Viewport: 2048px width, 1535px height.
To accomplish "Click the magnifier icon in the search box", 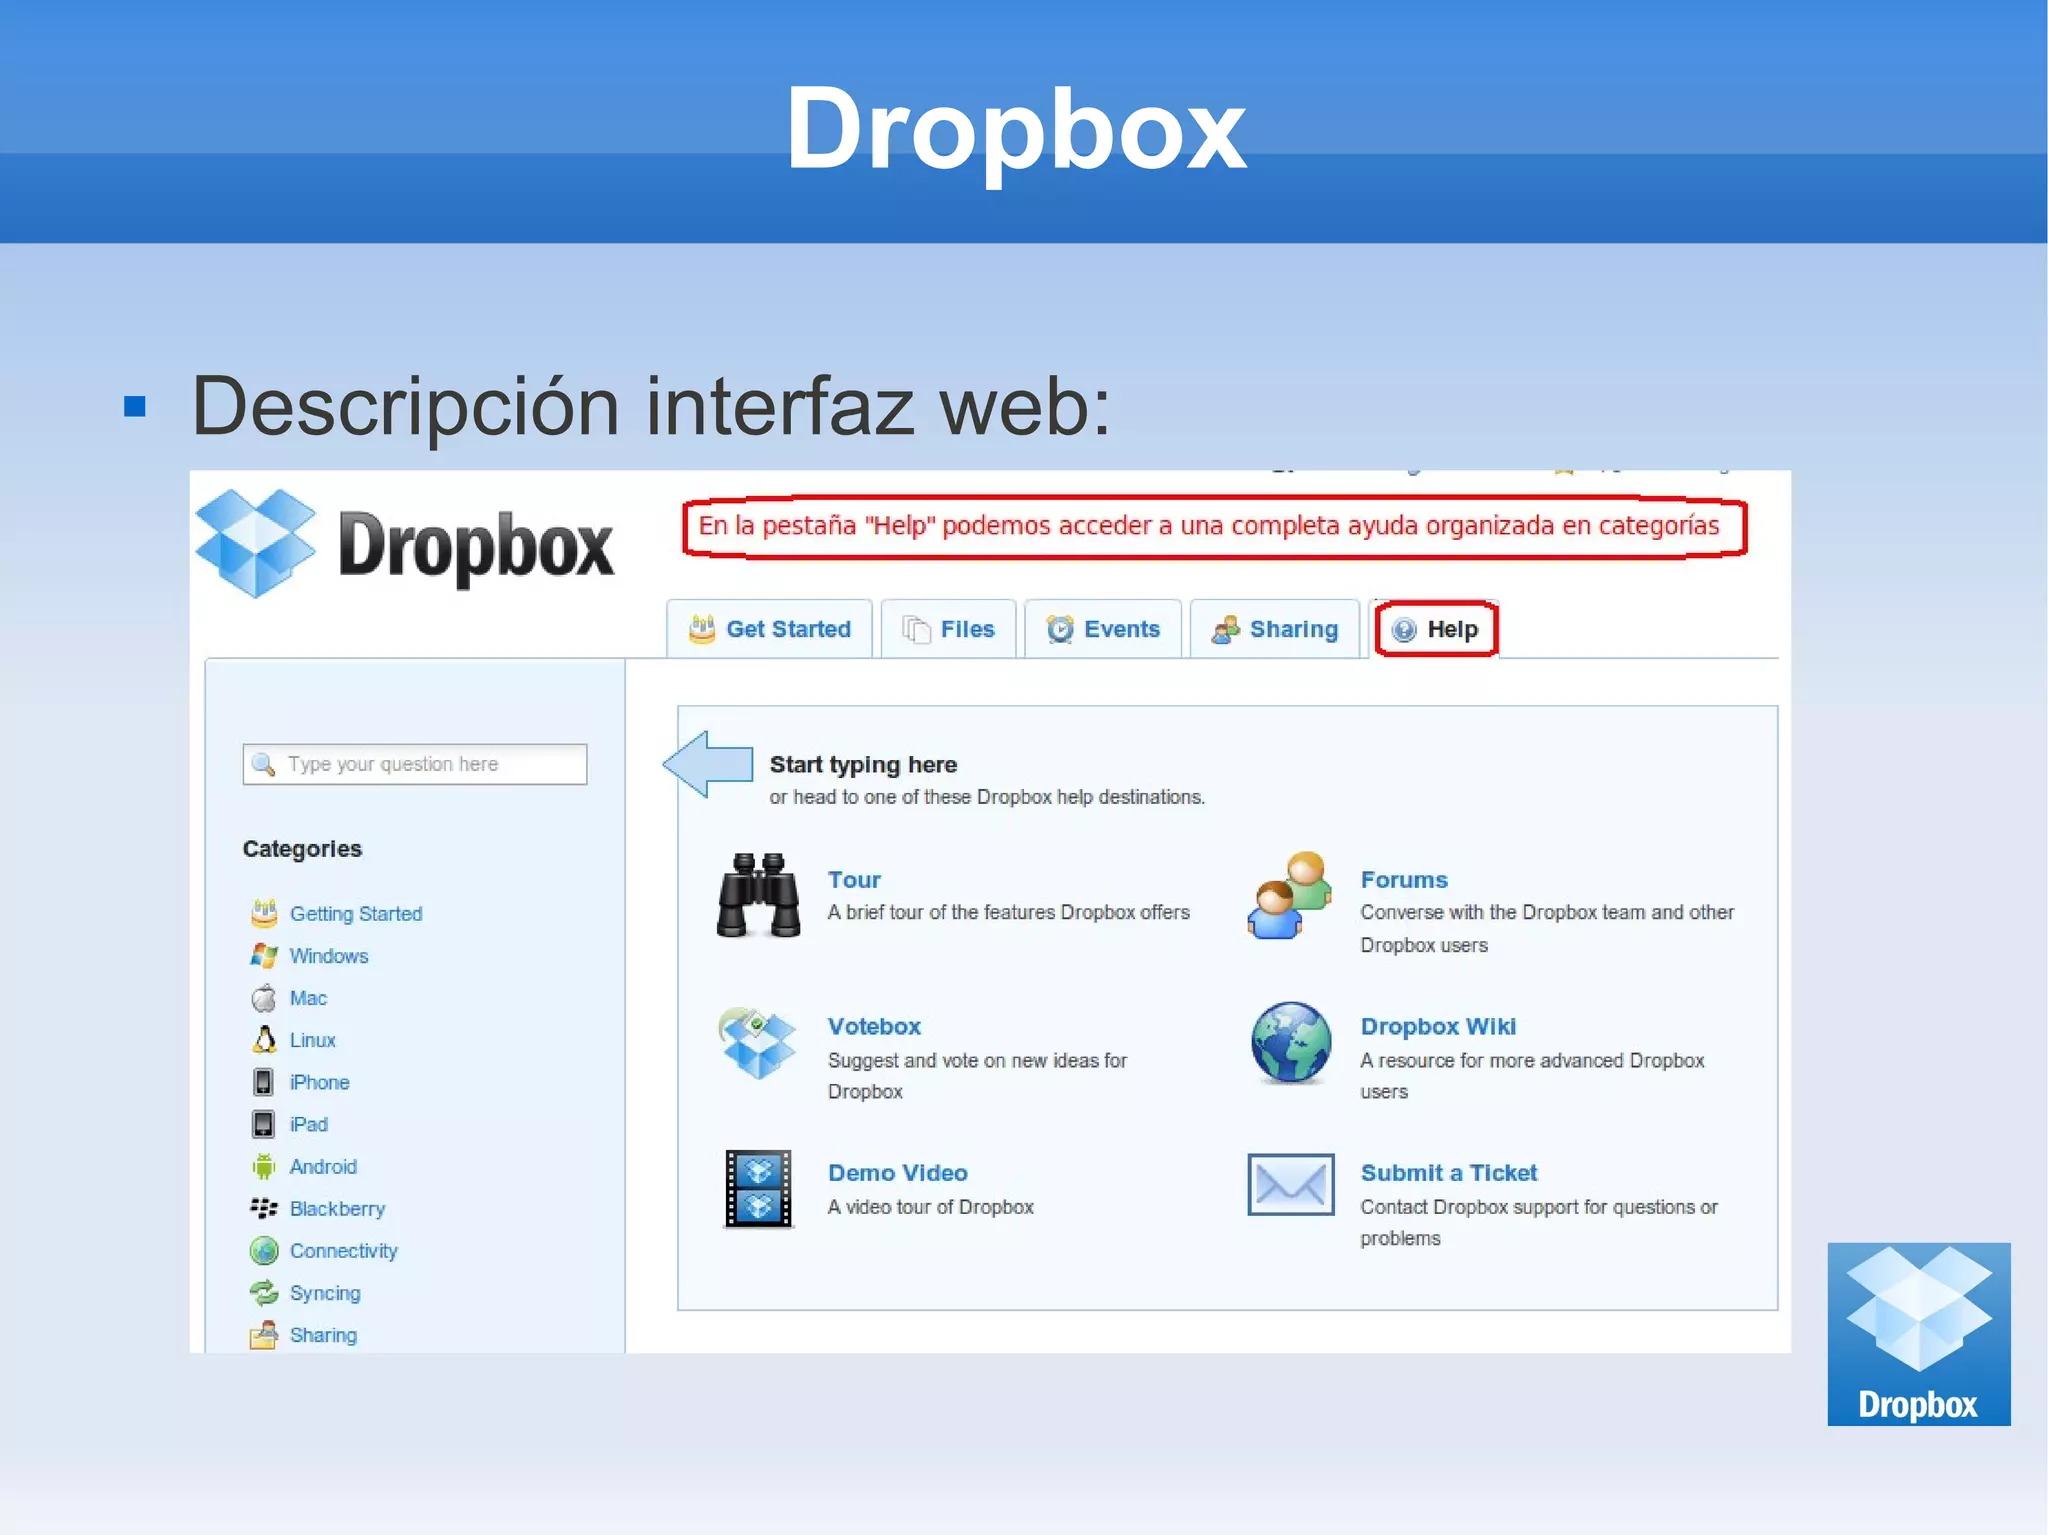I will click(263, 764).
